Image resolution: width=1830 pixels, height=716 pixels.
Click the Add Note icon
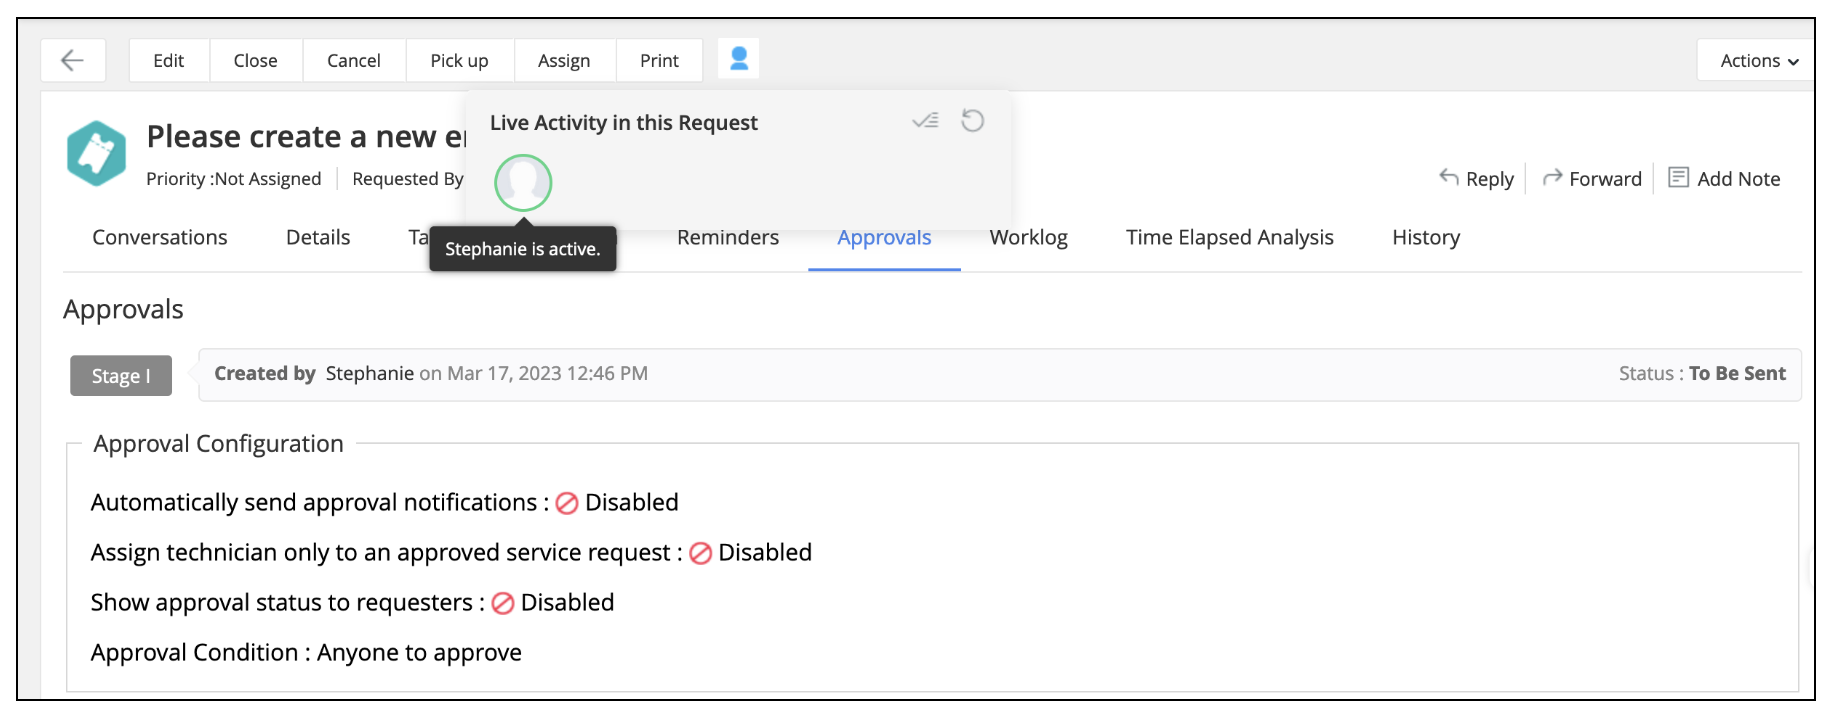tap(1678, 178)
